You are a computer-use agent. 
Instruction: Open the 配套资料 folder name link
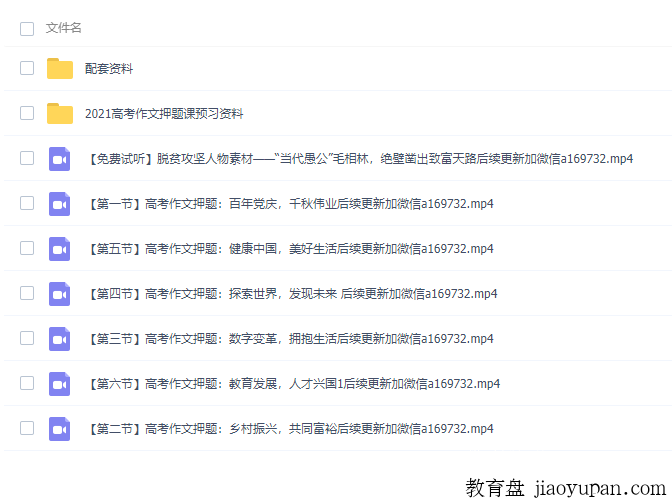point(109,69)
